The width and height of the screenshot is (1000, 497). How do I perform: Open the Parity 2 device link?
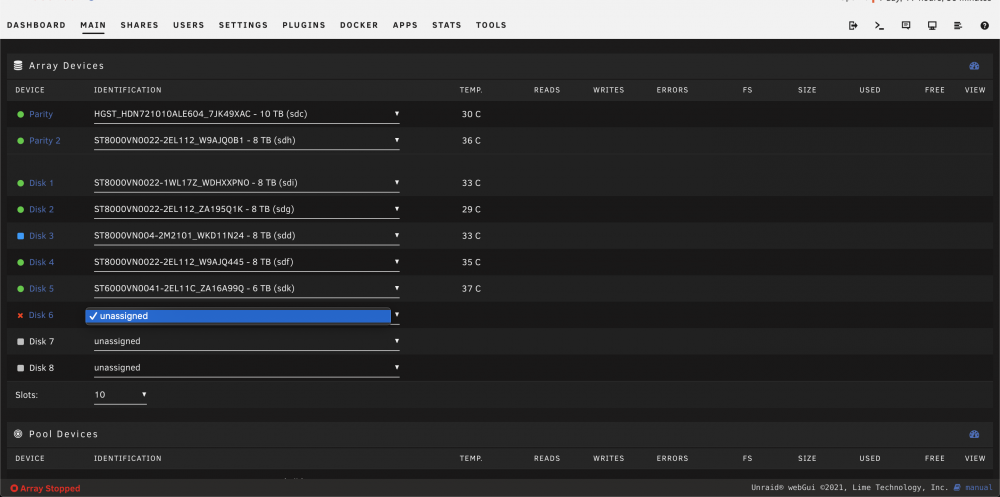(45, 140)
